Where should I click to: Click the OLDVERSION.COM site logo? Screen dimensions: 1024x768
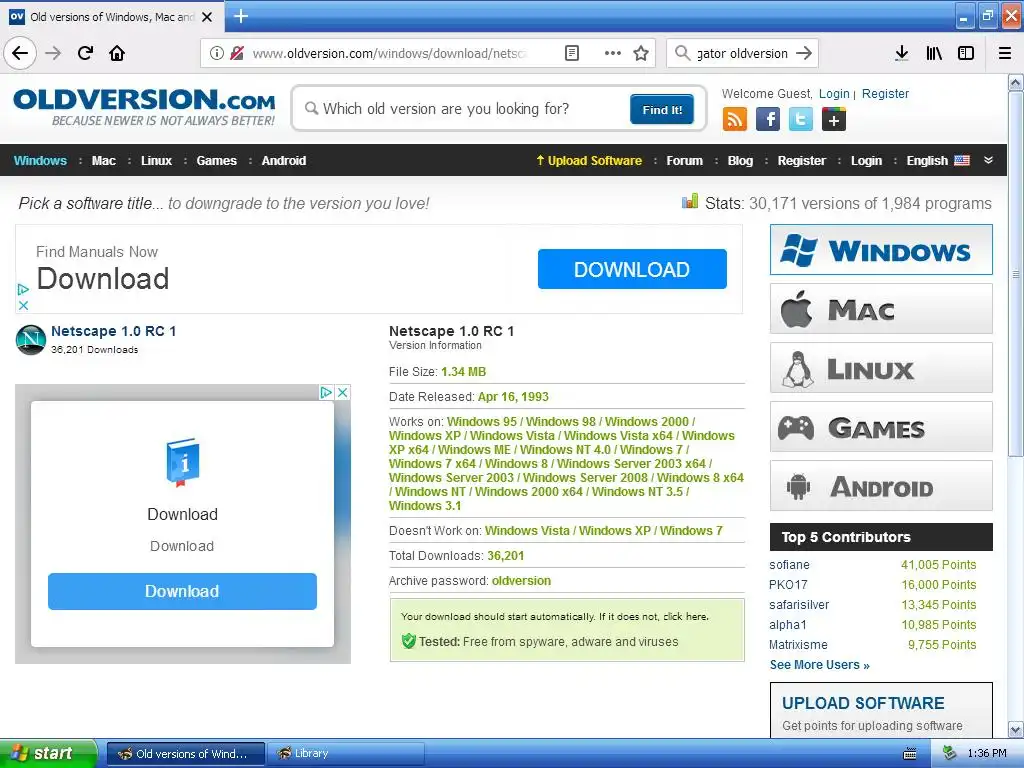coord(144,107)
